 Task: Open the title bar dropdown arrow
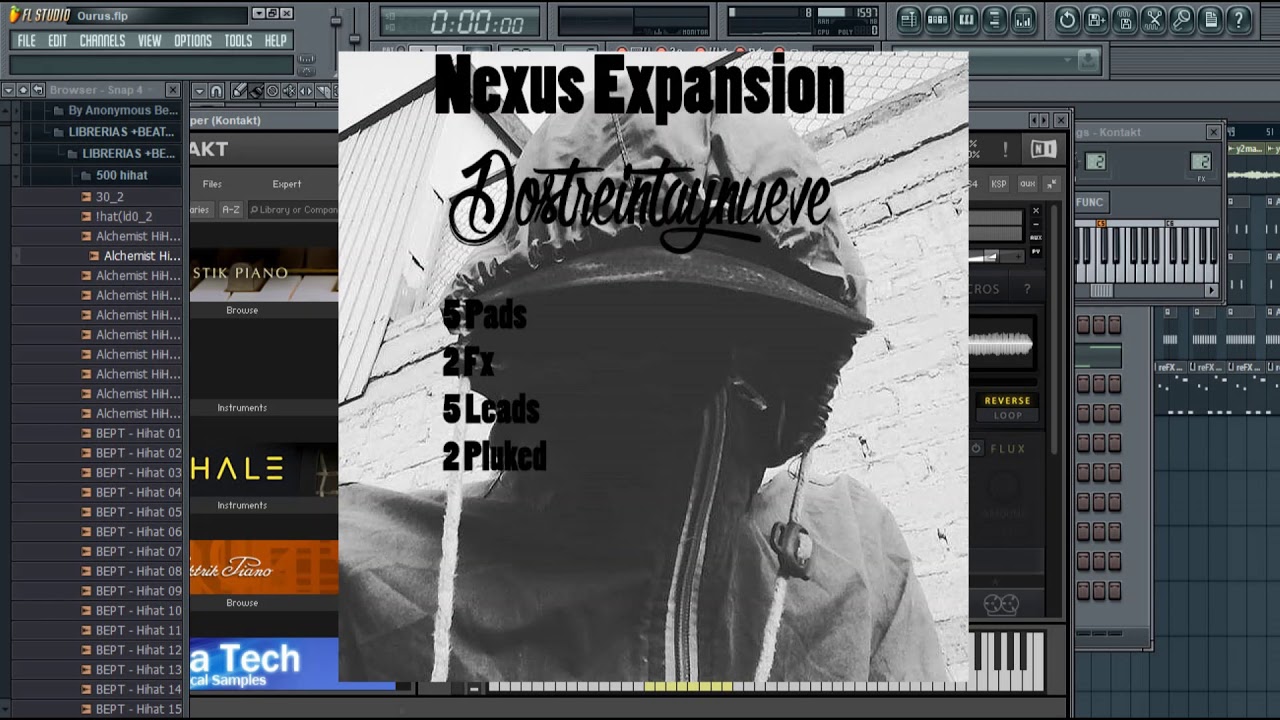click(x=258, y=13)
